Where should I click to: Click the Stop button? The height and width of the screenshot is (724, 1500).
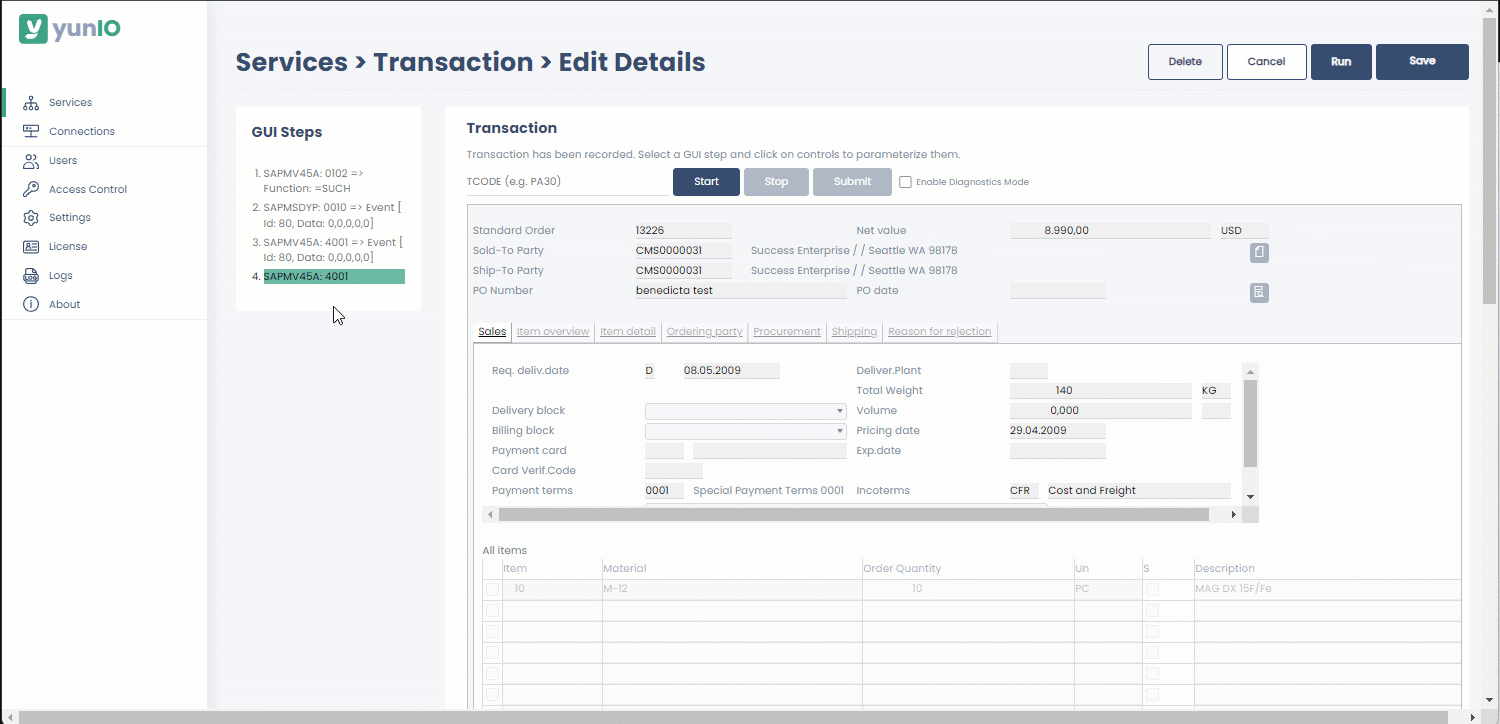click(x=776, y=182)
